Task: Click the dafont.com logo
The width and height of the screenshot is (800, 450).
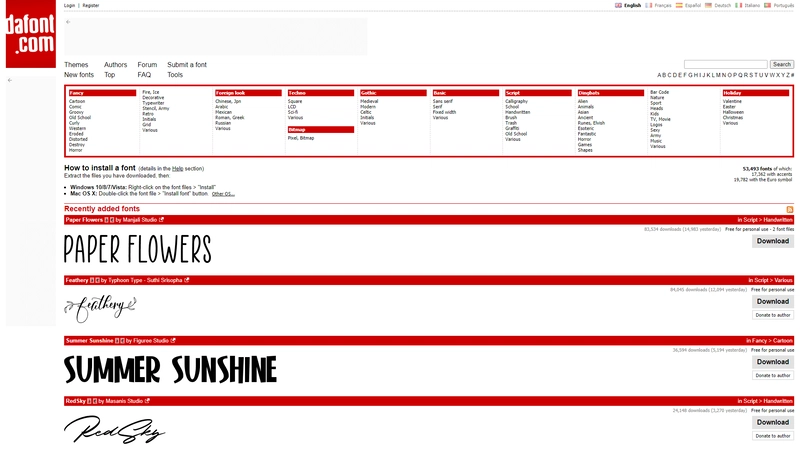Action: pyautogui.click(x=30, y=35)
